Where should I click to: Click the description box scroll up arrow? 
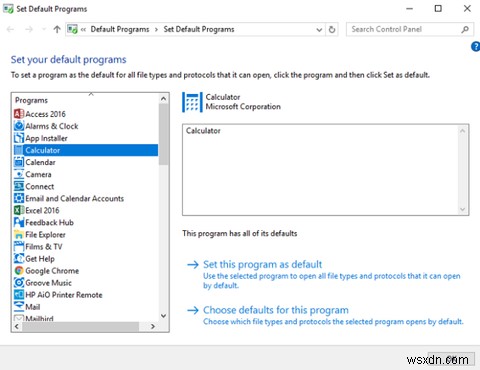[x=462, y=131]
